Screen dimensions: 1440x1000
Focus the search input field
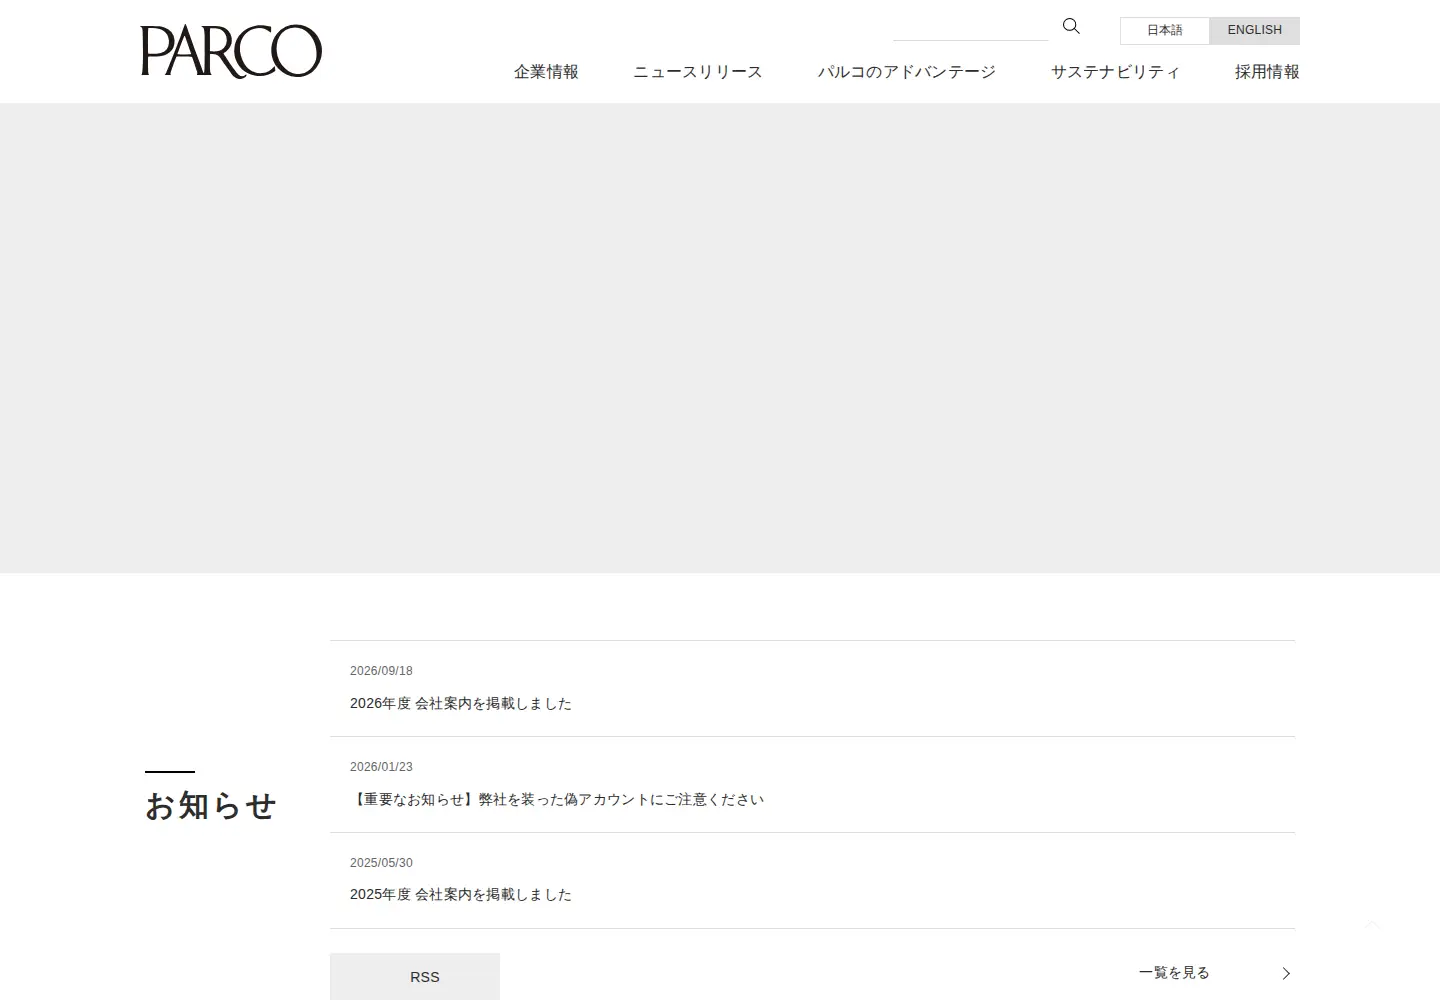tap(970, 27)
